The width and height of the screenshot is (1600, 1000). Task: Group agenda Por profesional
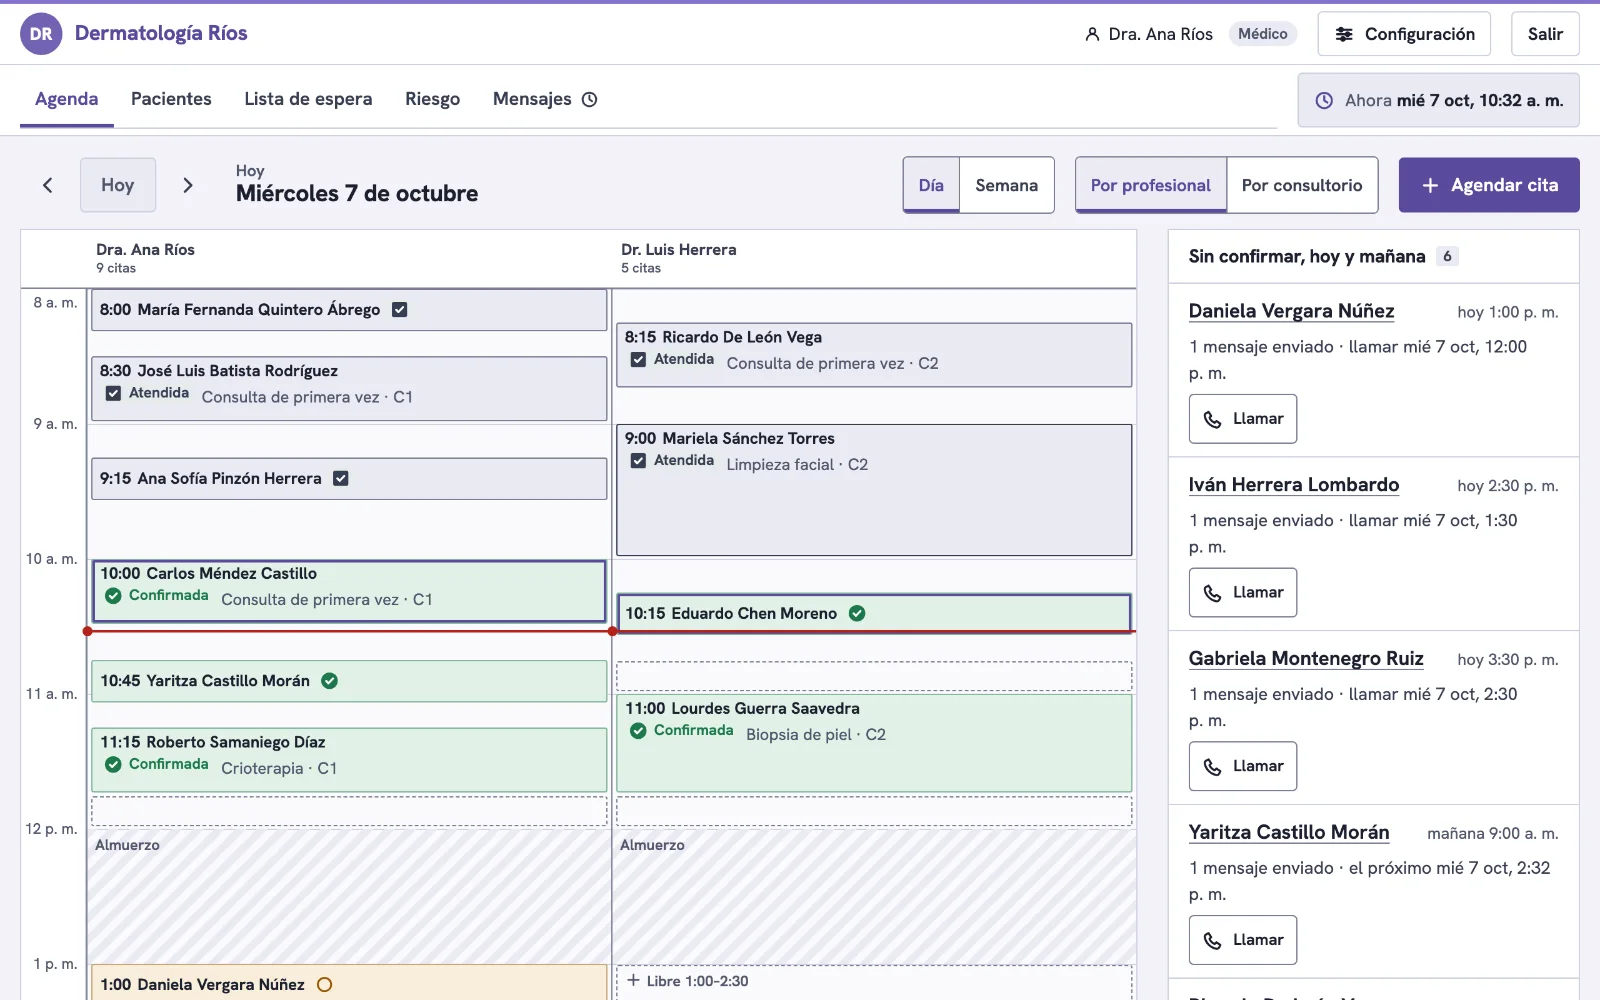(x=1151, y=185)
